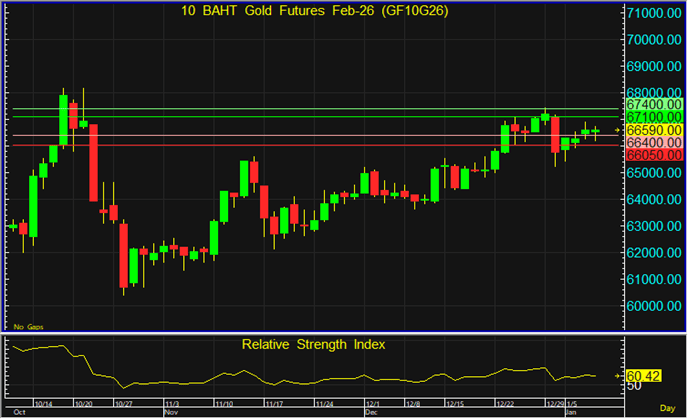Click the red 66050.00 price level label
The height and width of the screenshot is (419, 688).
point(653,156)
